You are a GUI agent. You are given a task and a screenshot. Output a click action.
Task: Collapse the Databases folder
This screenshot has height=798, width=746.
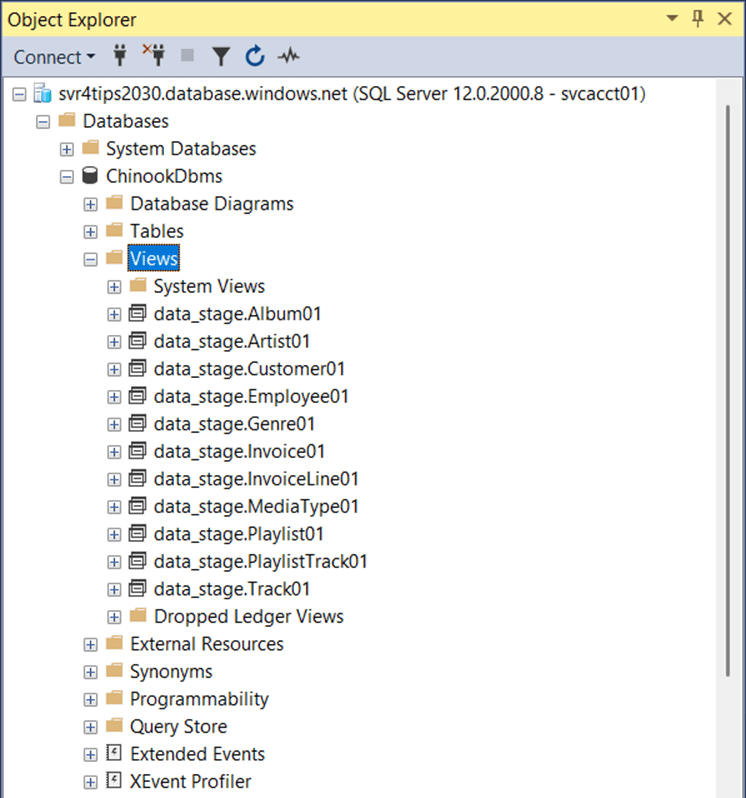pyautogui.click(x=43, y=122)
